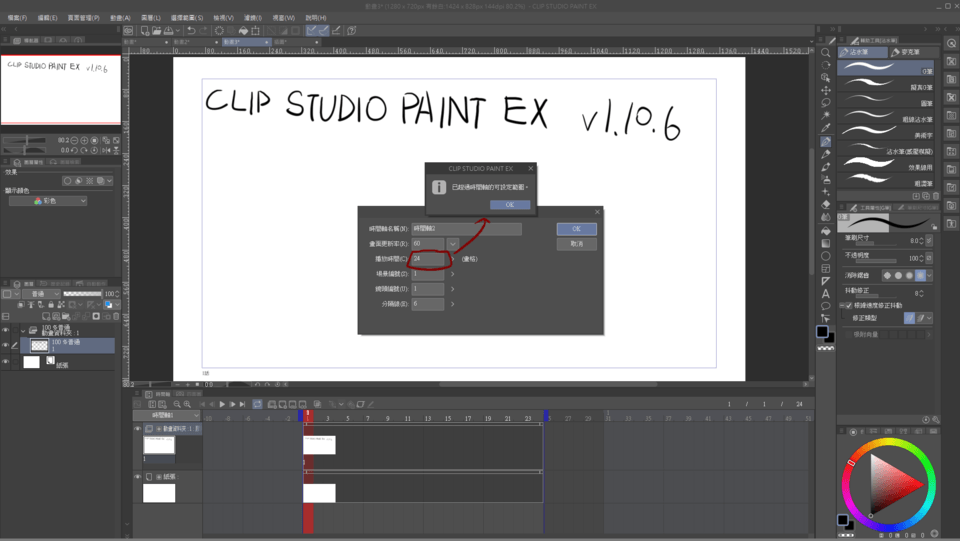Screen dimensions: 960x541
Task: Open the File menu (F)
Action: tap(17, 18)
